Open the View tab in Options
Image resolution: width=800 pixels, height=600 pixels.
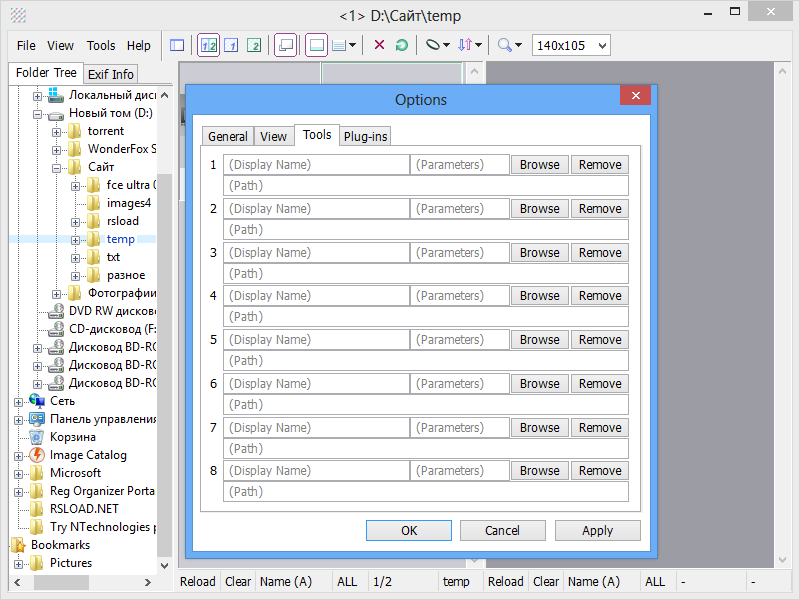273,137
